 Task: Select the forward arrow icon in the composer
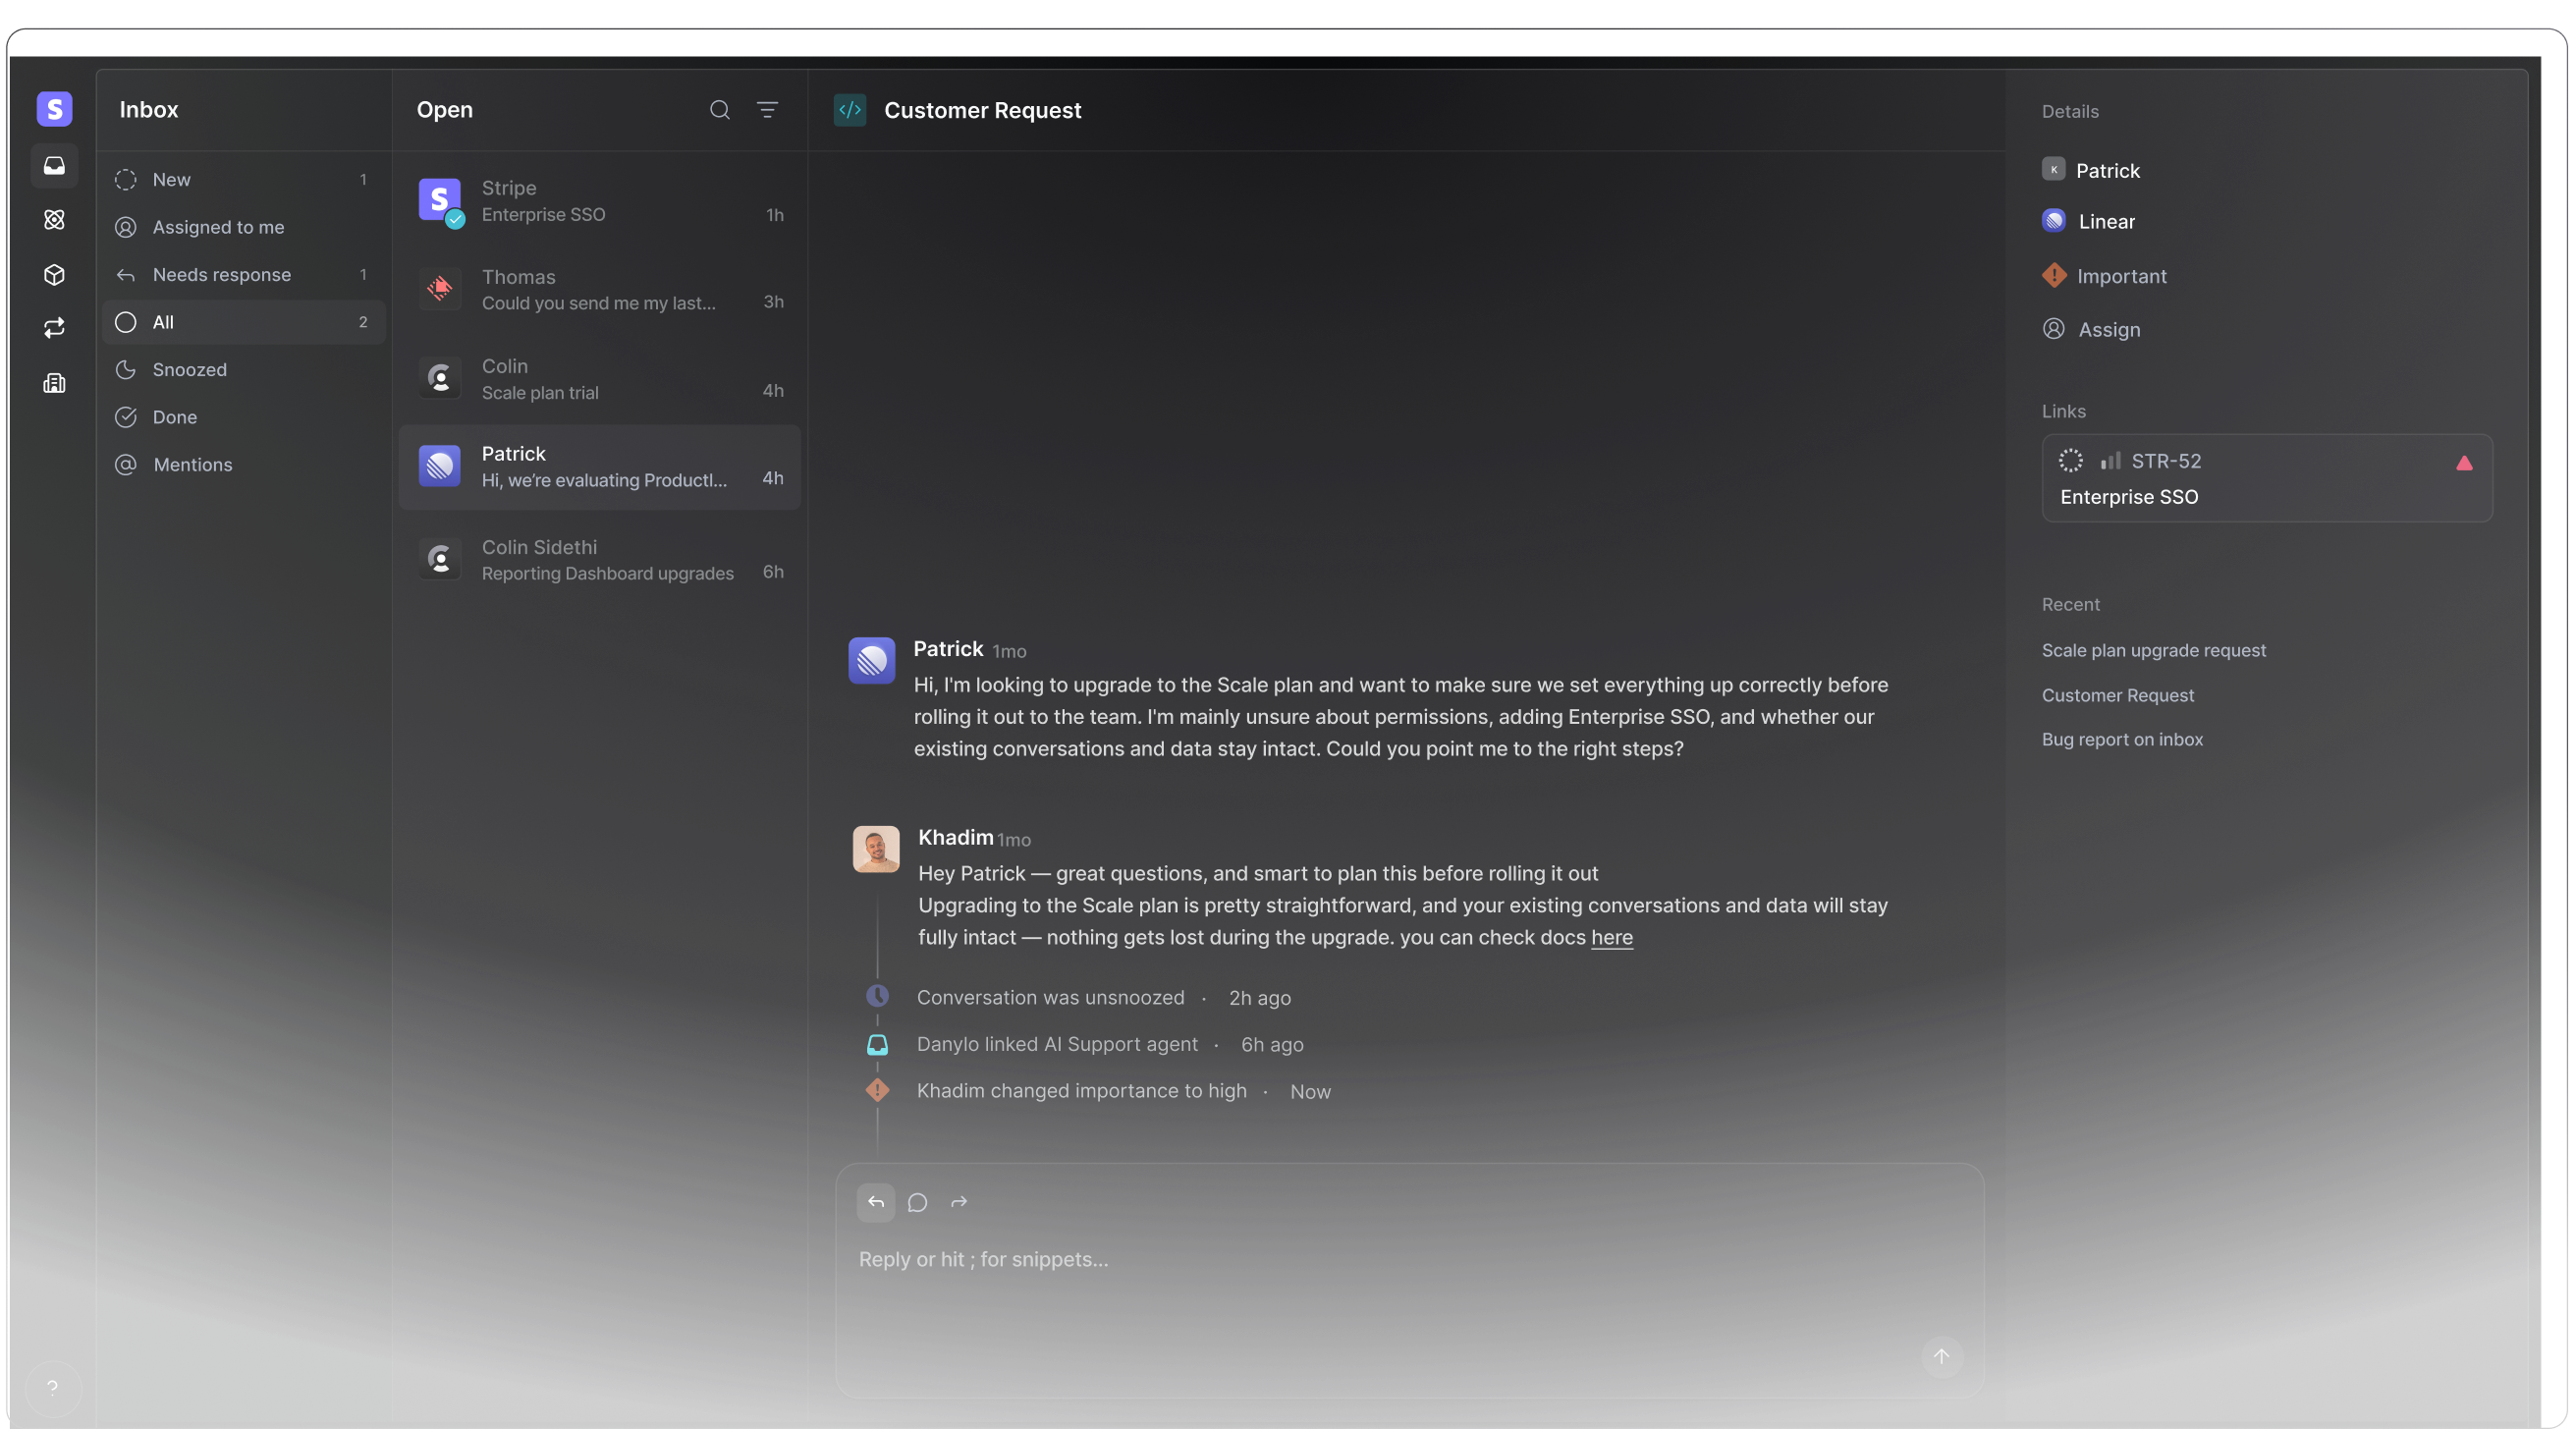tap(959, 1202)
